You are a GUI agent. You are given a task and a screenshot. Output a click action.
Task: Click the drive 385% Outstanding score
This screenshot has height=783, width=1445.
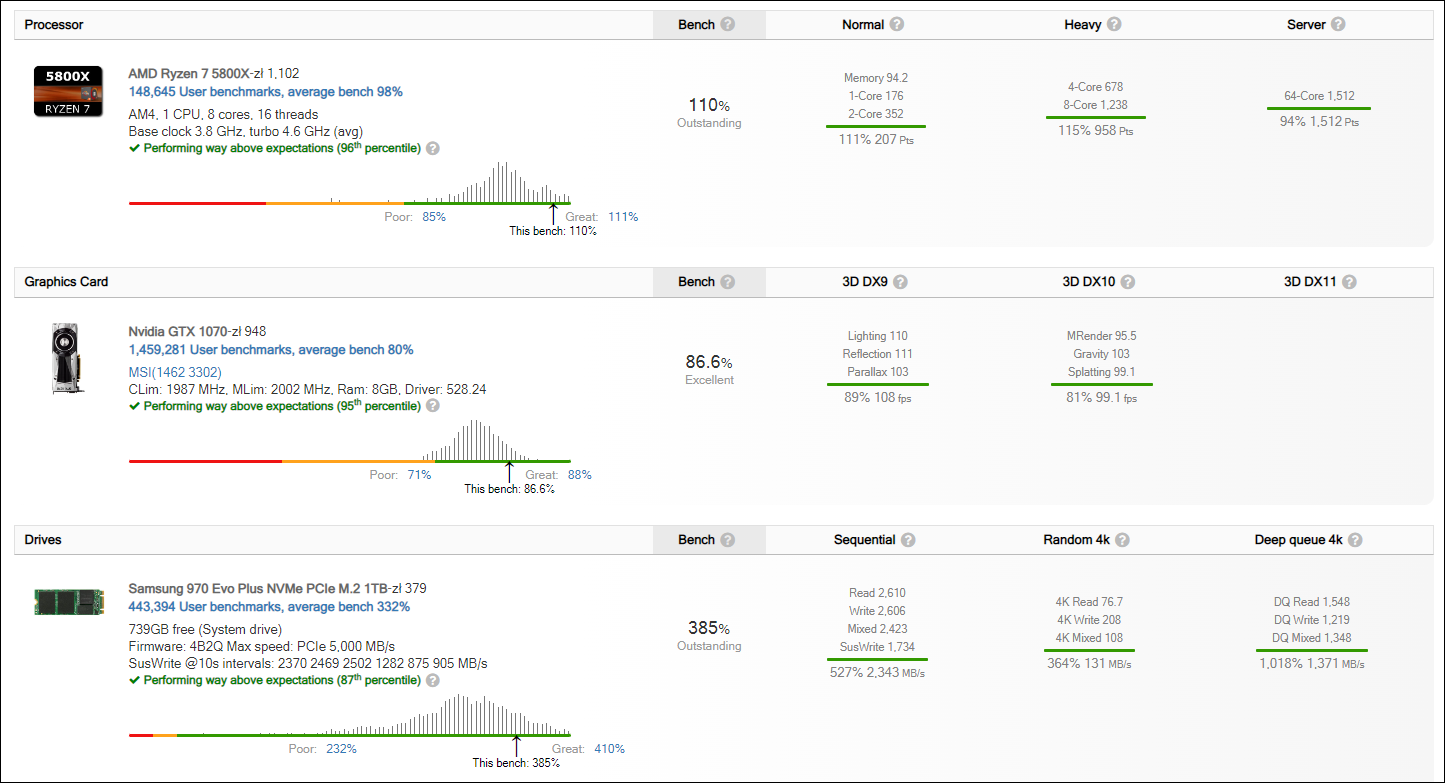click(709, 636)
